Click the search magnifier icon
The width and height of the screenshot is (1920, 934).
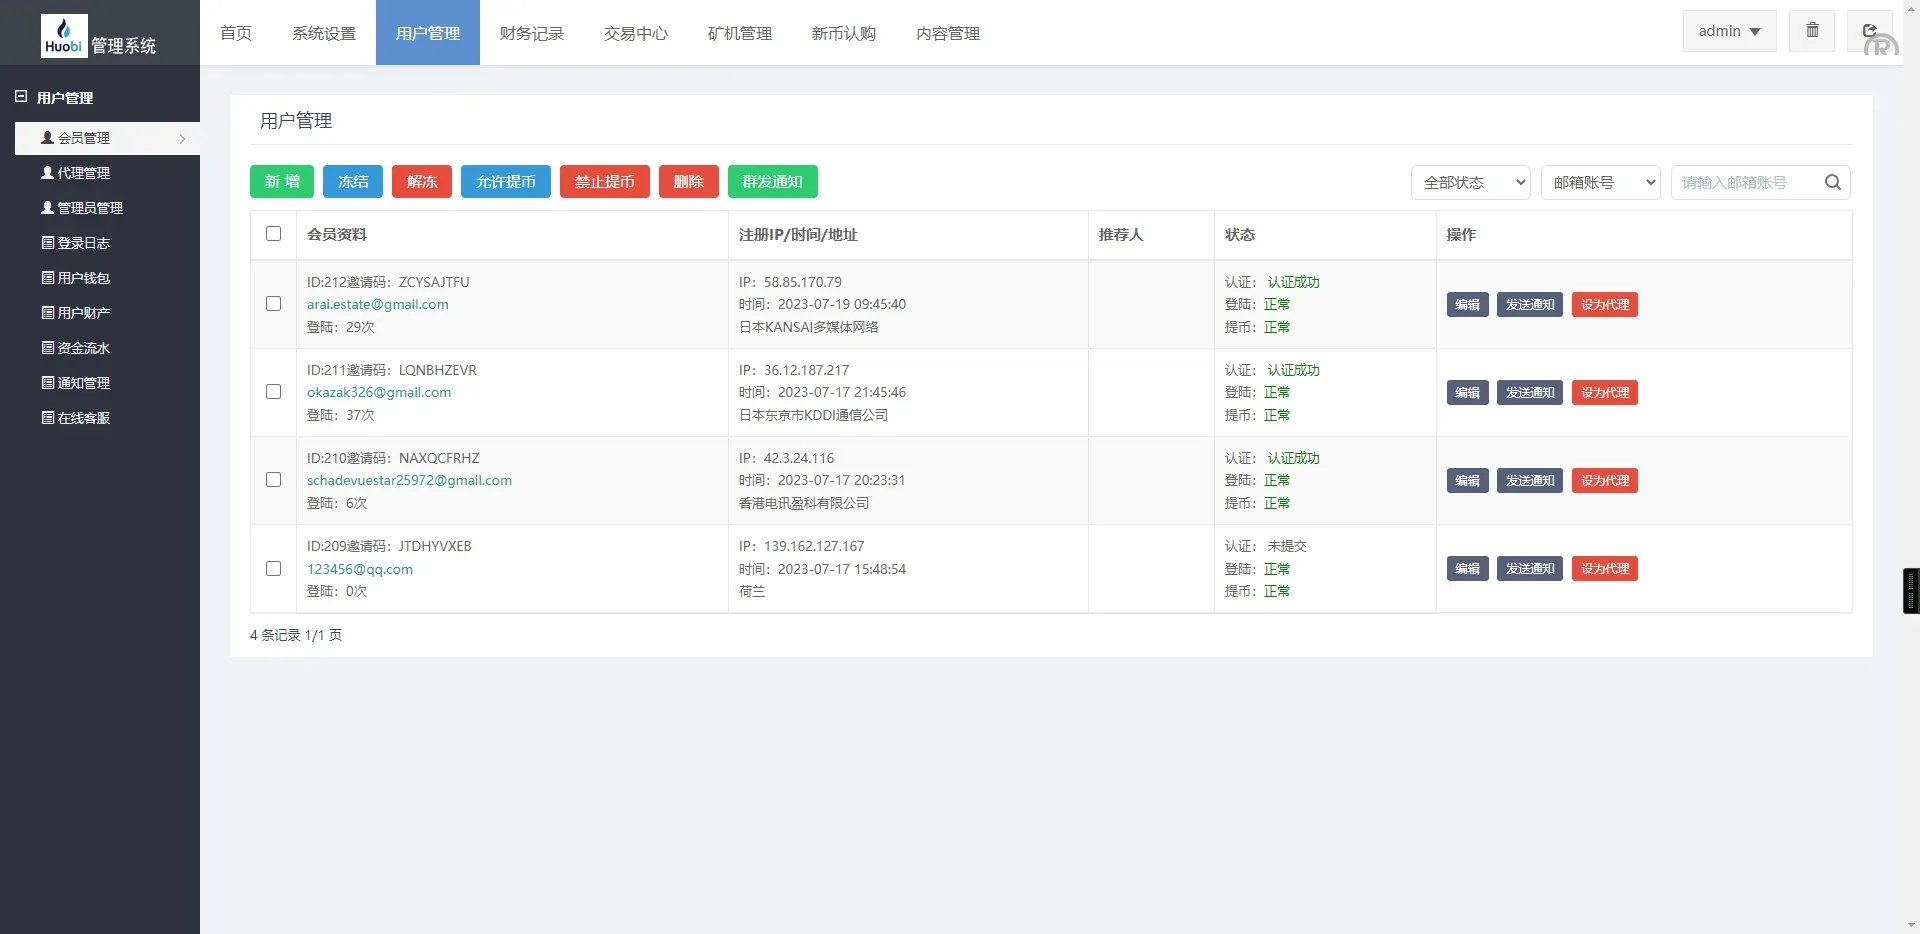coord(1832,182)
